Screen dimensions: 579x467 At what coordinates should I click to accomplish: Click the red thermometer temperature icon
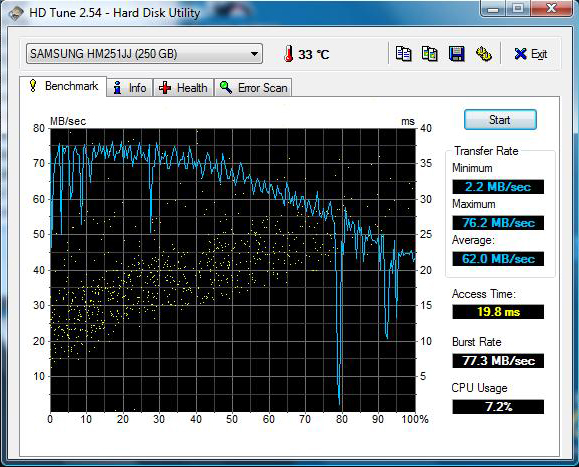(x=288, y=54)
